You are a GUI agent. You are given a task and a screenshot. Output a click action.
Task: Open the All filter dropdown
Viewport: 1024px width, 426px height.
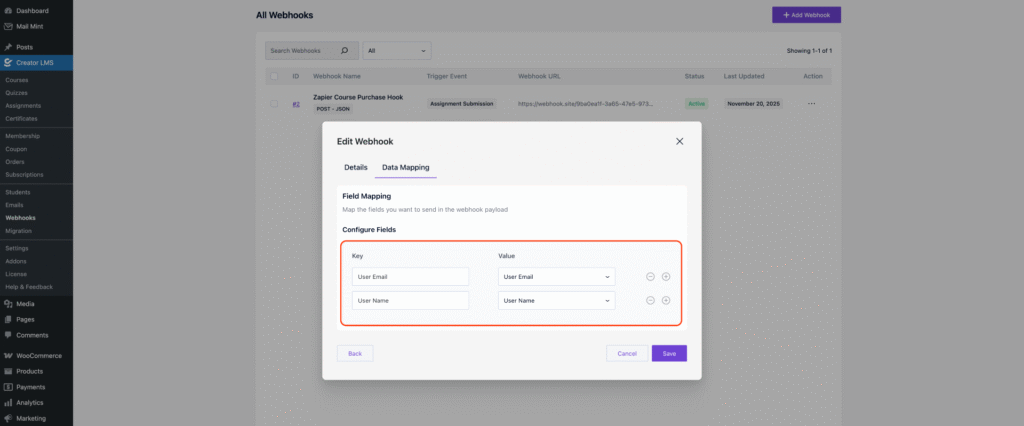coord(397,50)
